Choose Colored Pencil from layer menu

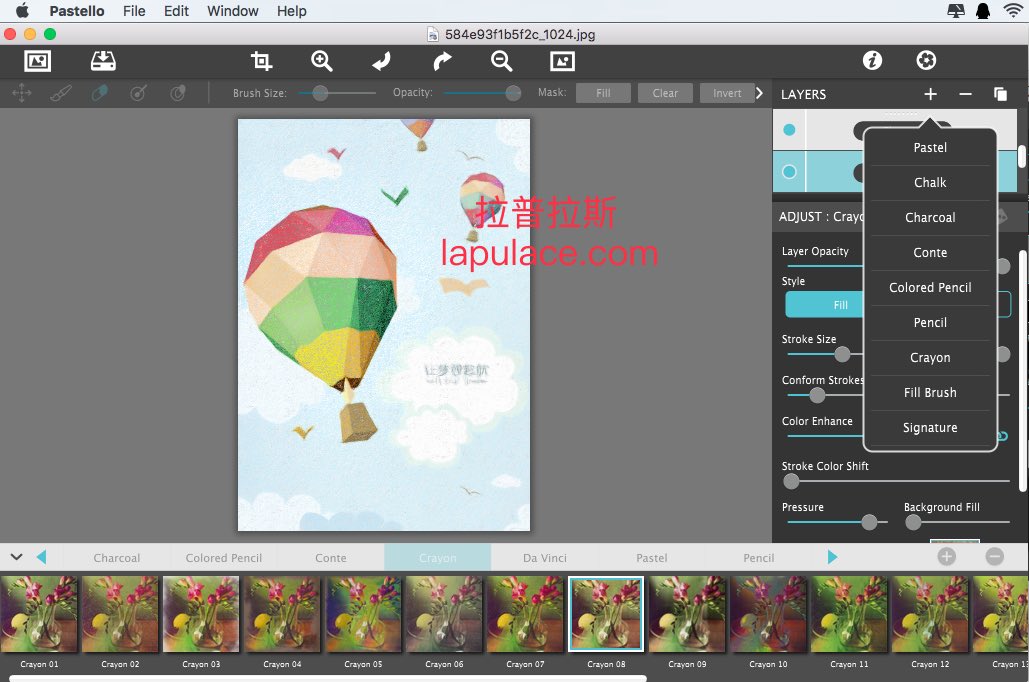[x=930, y=287]
